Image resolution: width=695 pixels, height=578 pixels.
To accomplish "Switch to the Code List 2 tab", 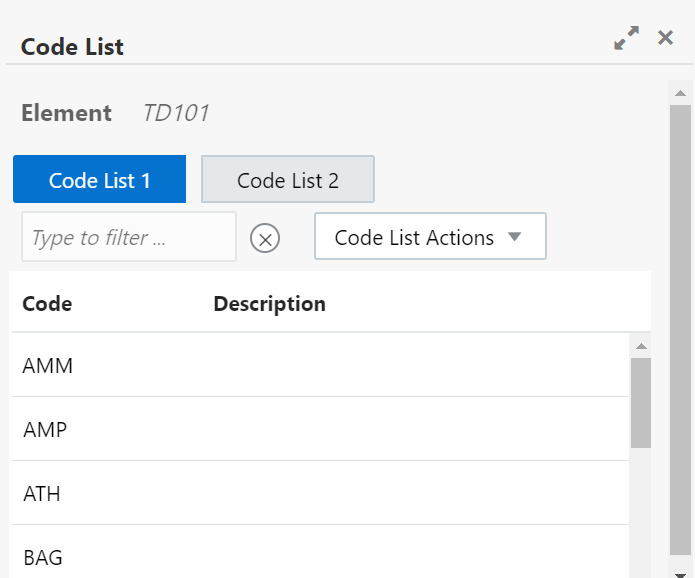I will 288,180.
